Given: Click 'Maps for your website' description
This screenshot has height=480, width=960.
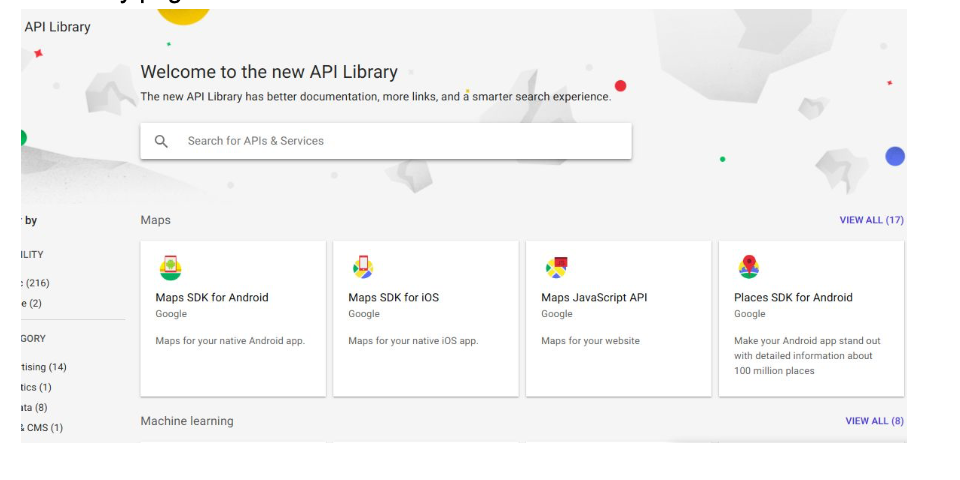Looking at the screenshot, I should point(590,341).
